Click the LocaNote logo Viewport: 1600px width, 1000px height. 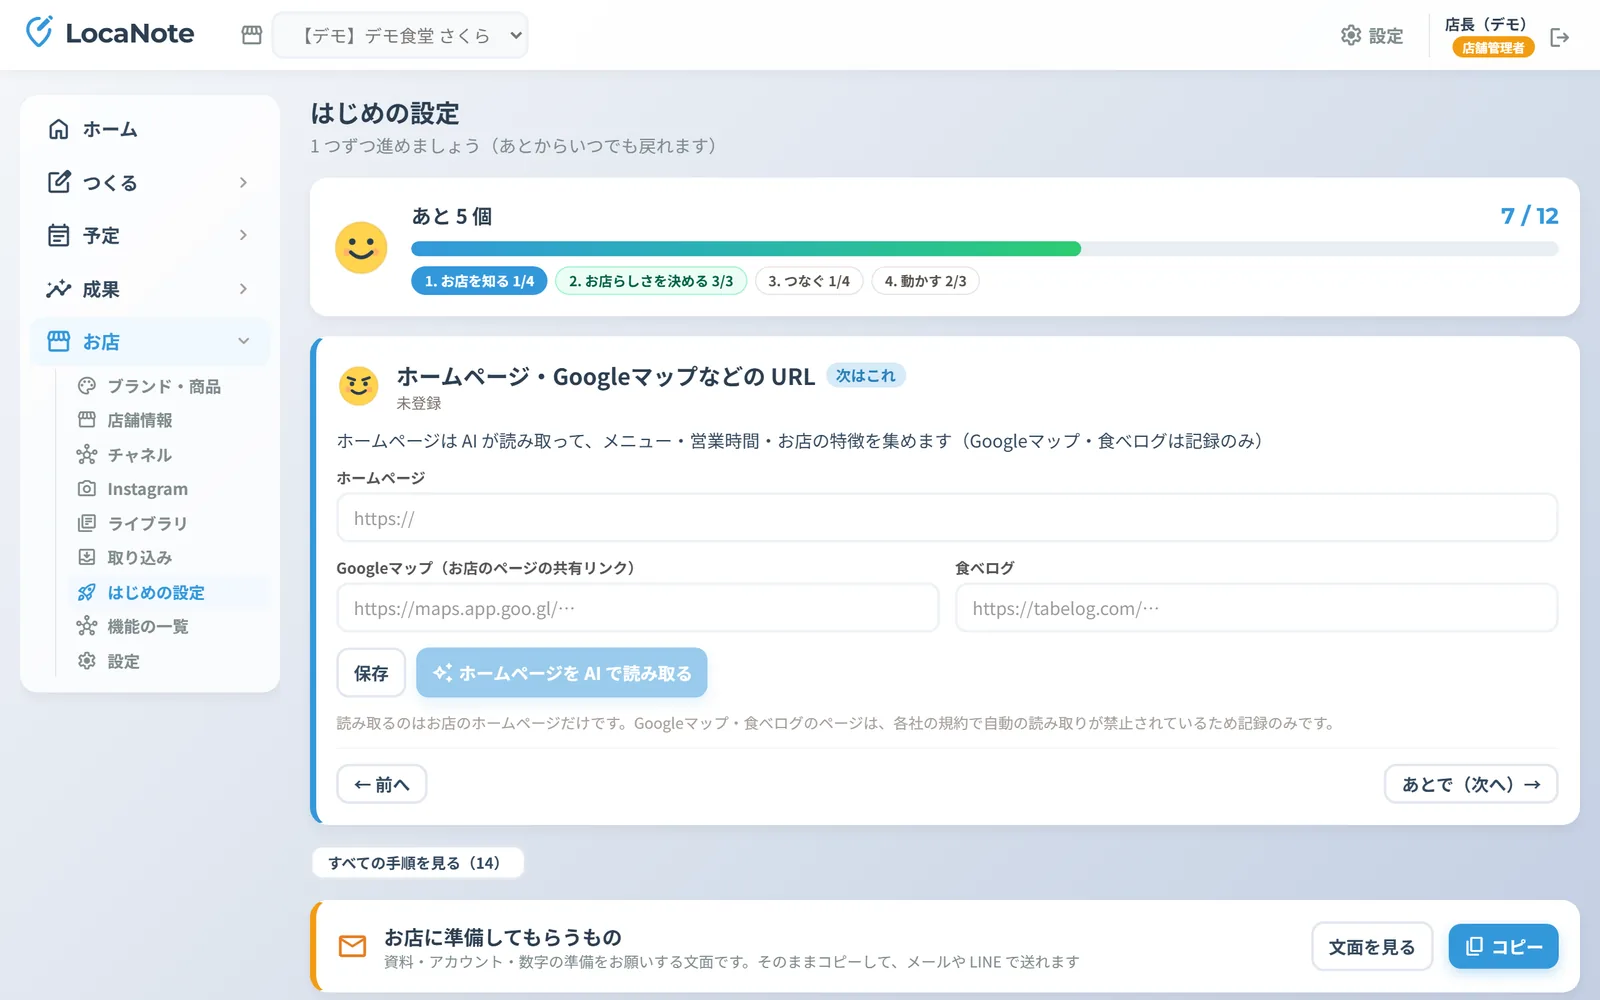[110, 33]
